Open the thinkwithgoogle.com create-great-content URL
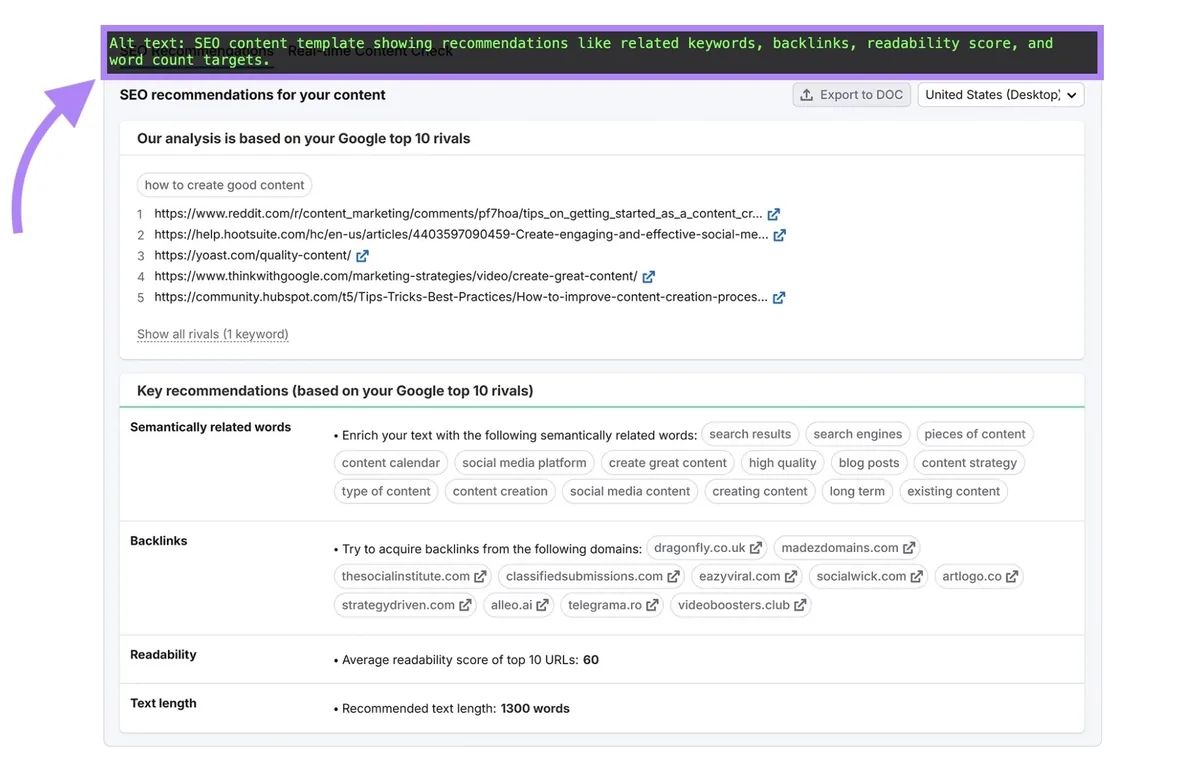This screenshot has width=1200, height=768. (x=396, y=277)
